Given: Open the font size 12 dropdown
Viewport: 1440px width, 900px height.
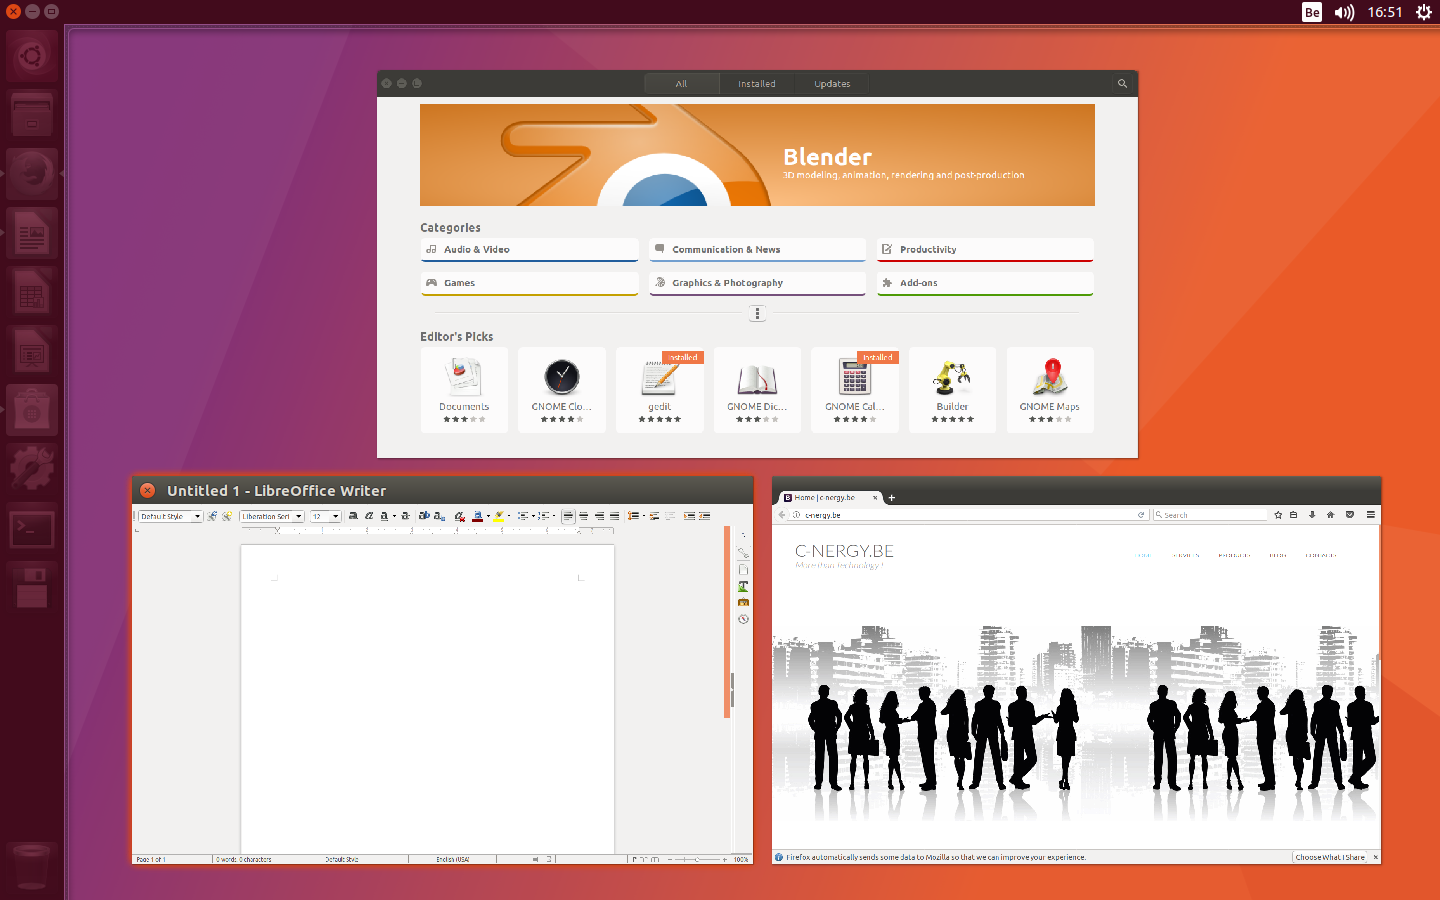Looking at the screenshot, I should click(x=335, y=516).
